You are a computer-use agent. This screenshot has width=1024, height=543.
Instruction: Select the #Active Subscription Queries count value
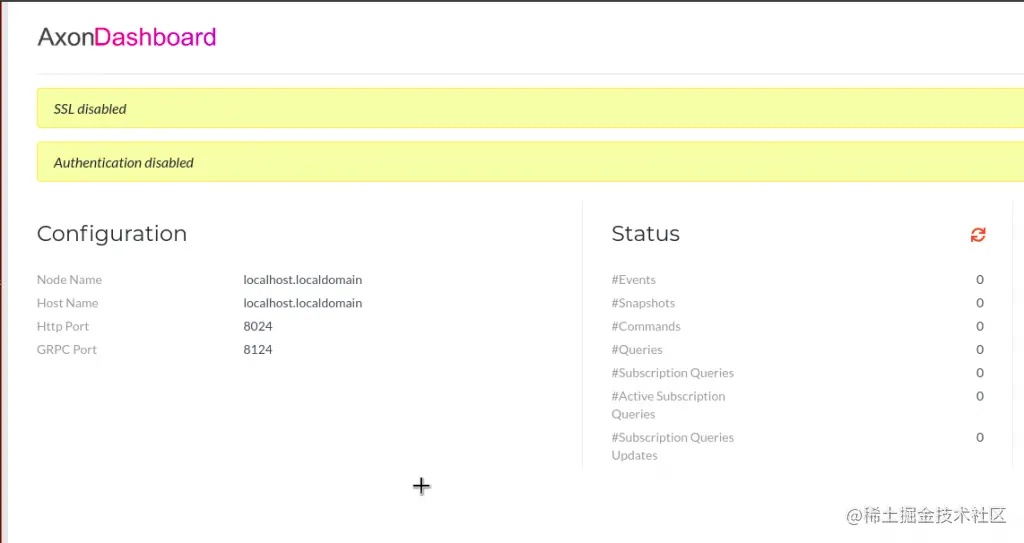(980, 396)
